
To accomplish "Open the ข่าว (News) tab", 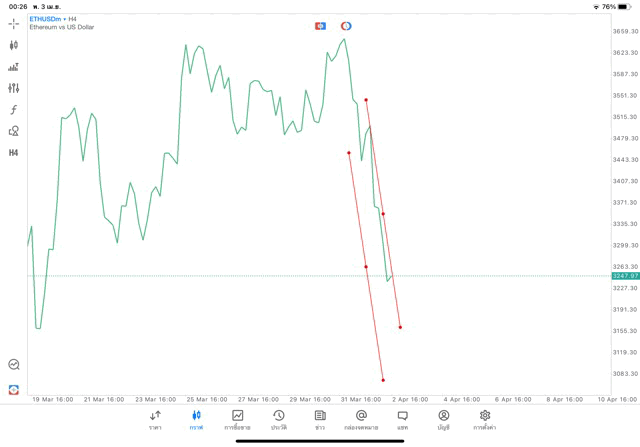I will tap(320, 420).
